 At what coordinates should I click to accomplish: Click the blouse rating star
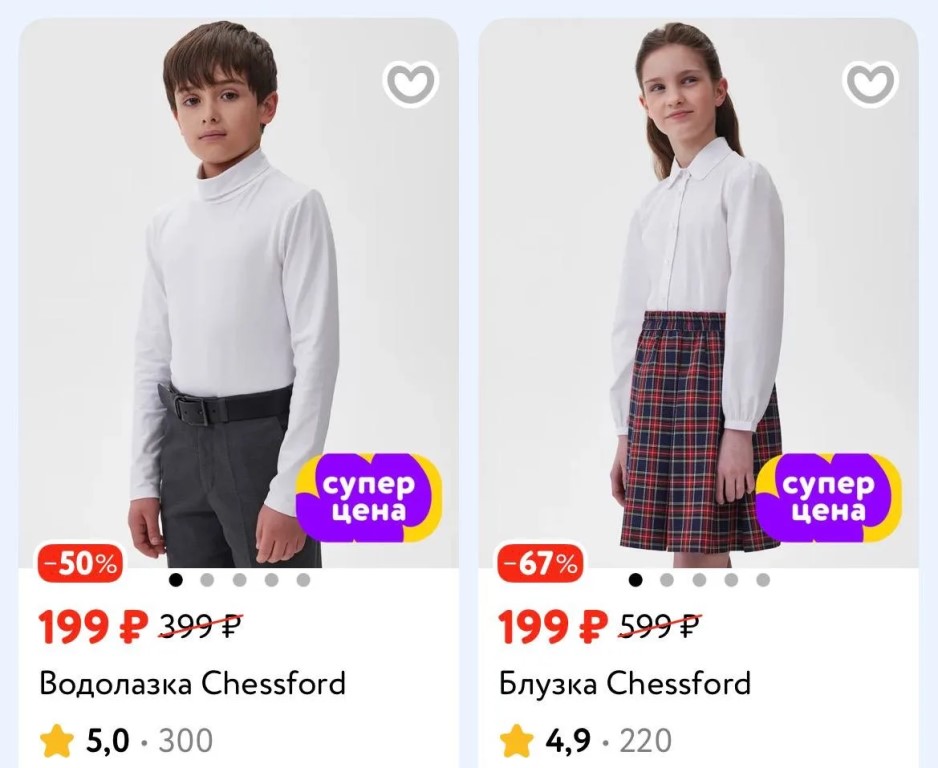coord(517,741)
